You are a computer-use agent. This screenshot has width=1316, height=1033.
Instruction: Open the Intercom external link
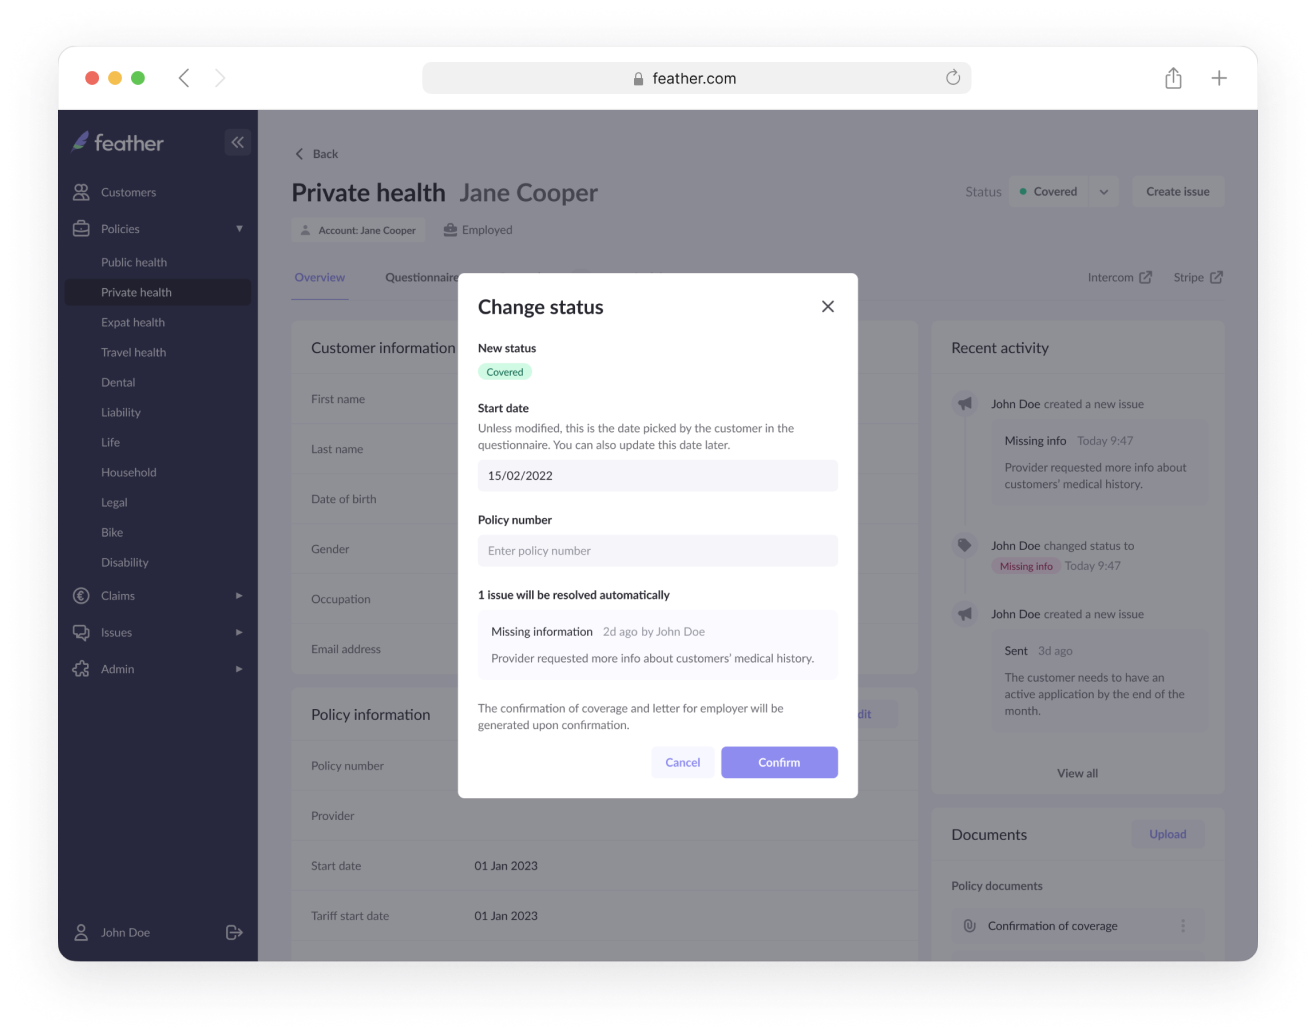[x=1120, y=277]
